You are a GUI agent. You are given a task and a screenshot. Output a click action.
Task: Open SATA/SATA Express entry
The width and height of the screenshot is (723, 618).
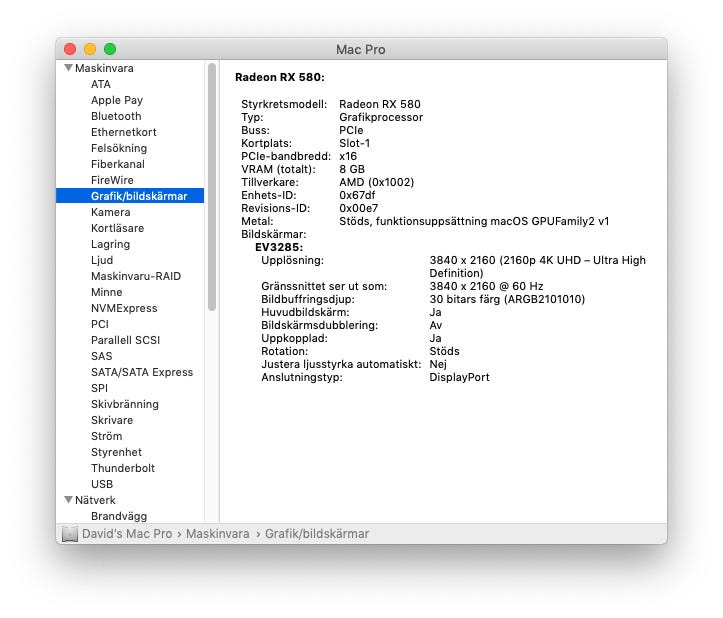141,372
